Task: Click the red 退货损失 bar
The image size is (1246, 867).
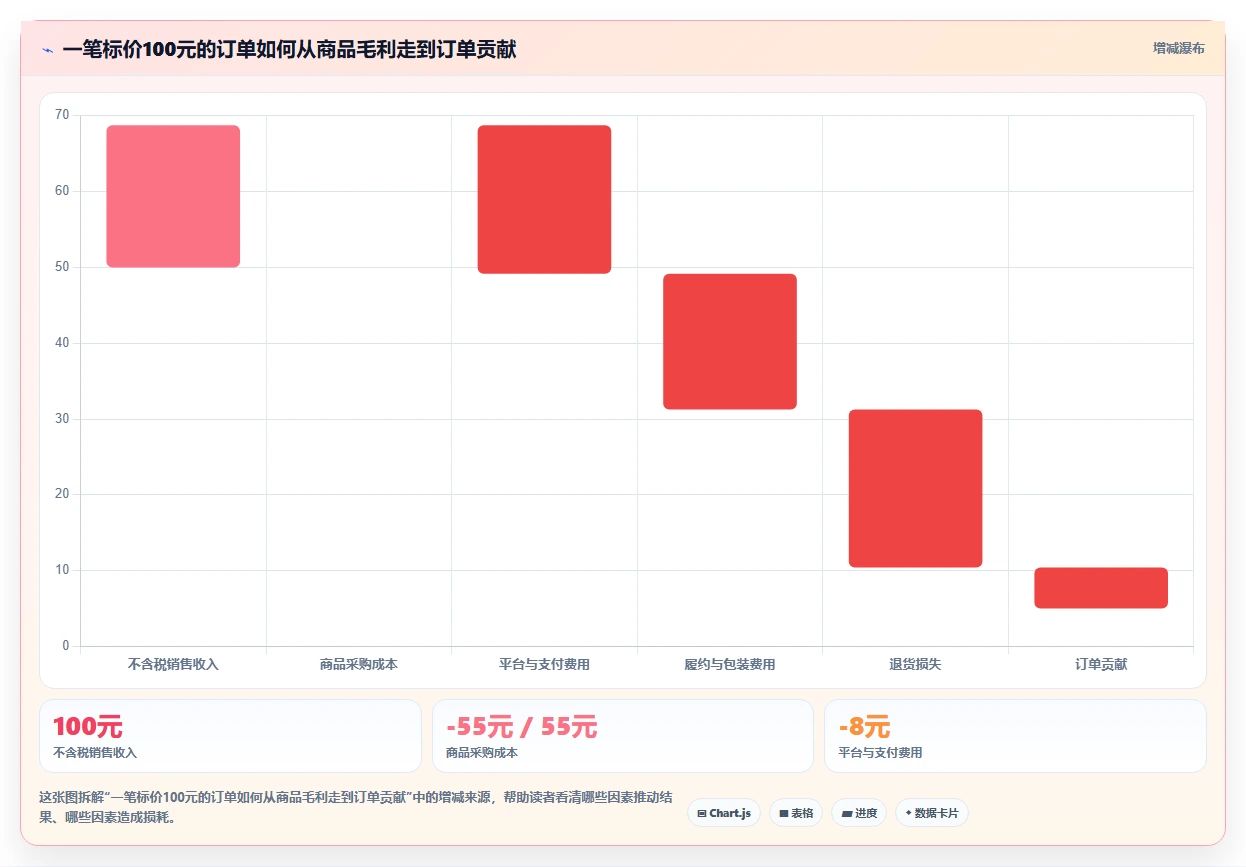Action: point(915,488)
